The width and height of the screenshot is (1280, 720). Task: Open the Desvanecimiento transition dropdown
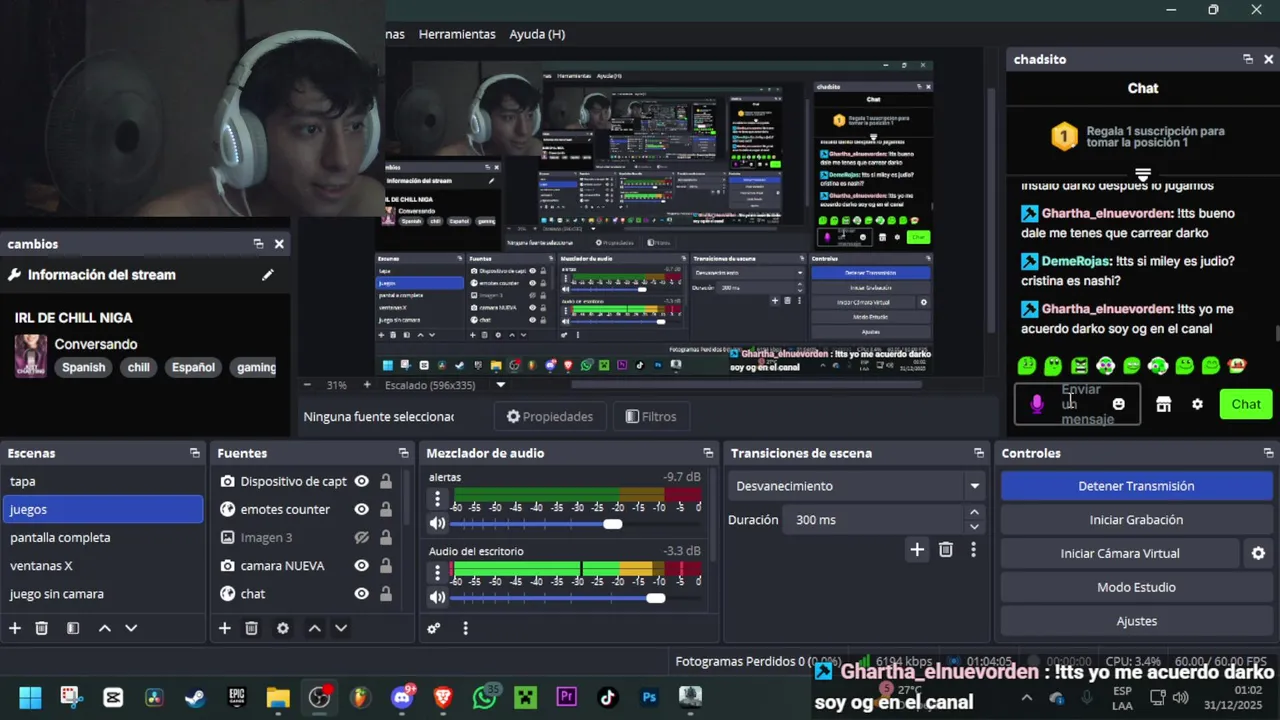tap(858, 486)
